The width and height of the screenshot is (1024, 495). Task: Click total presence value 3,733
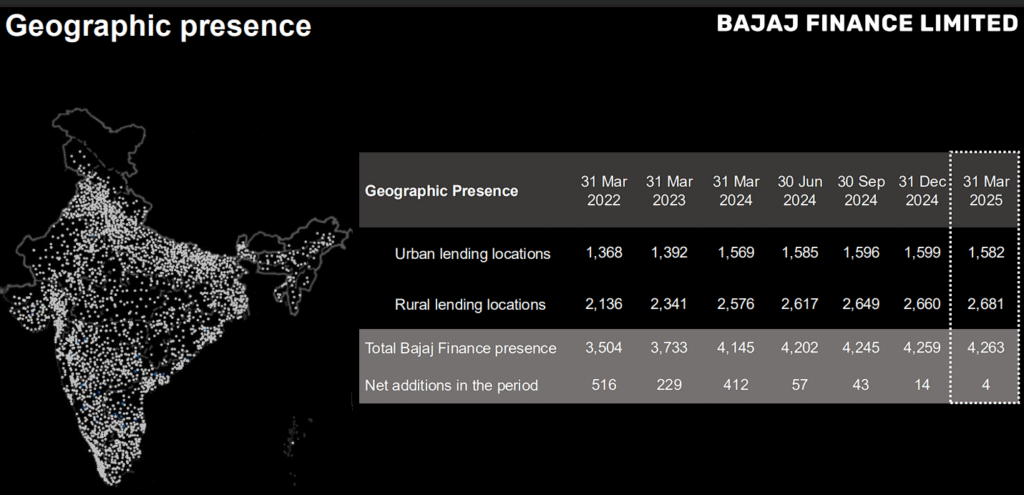669,348
